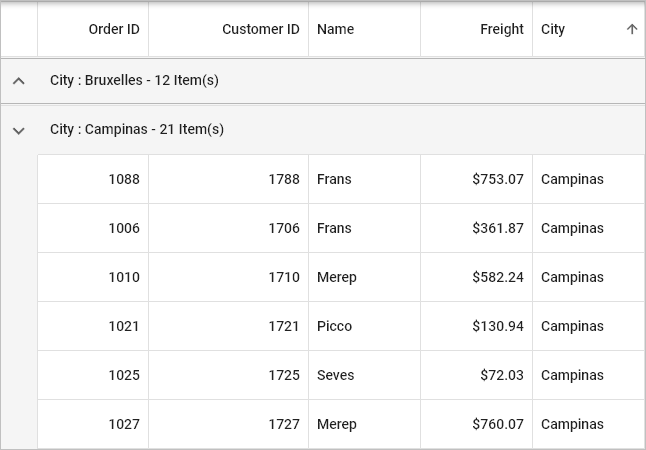Select Order ID cell 1006
The image size is (646, 450).
tap(93, 228)
